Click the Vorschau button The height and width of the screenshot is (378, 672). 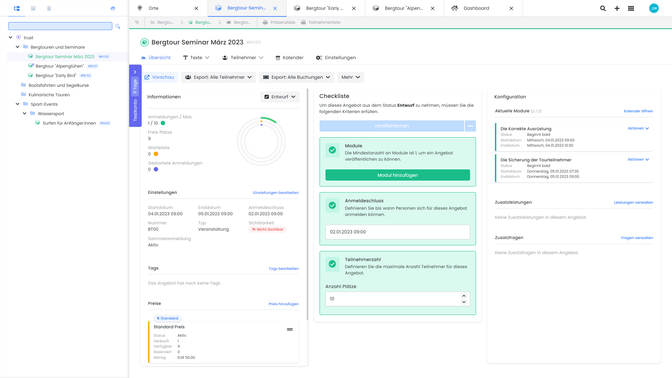click(159, 77)
